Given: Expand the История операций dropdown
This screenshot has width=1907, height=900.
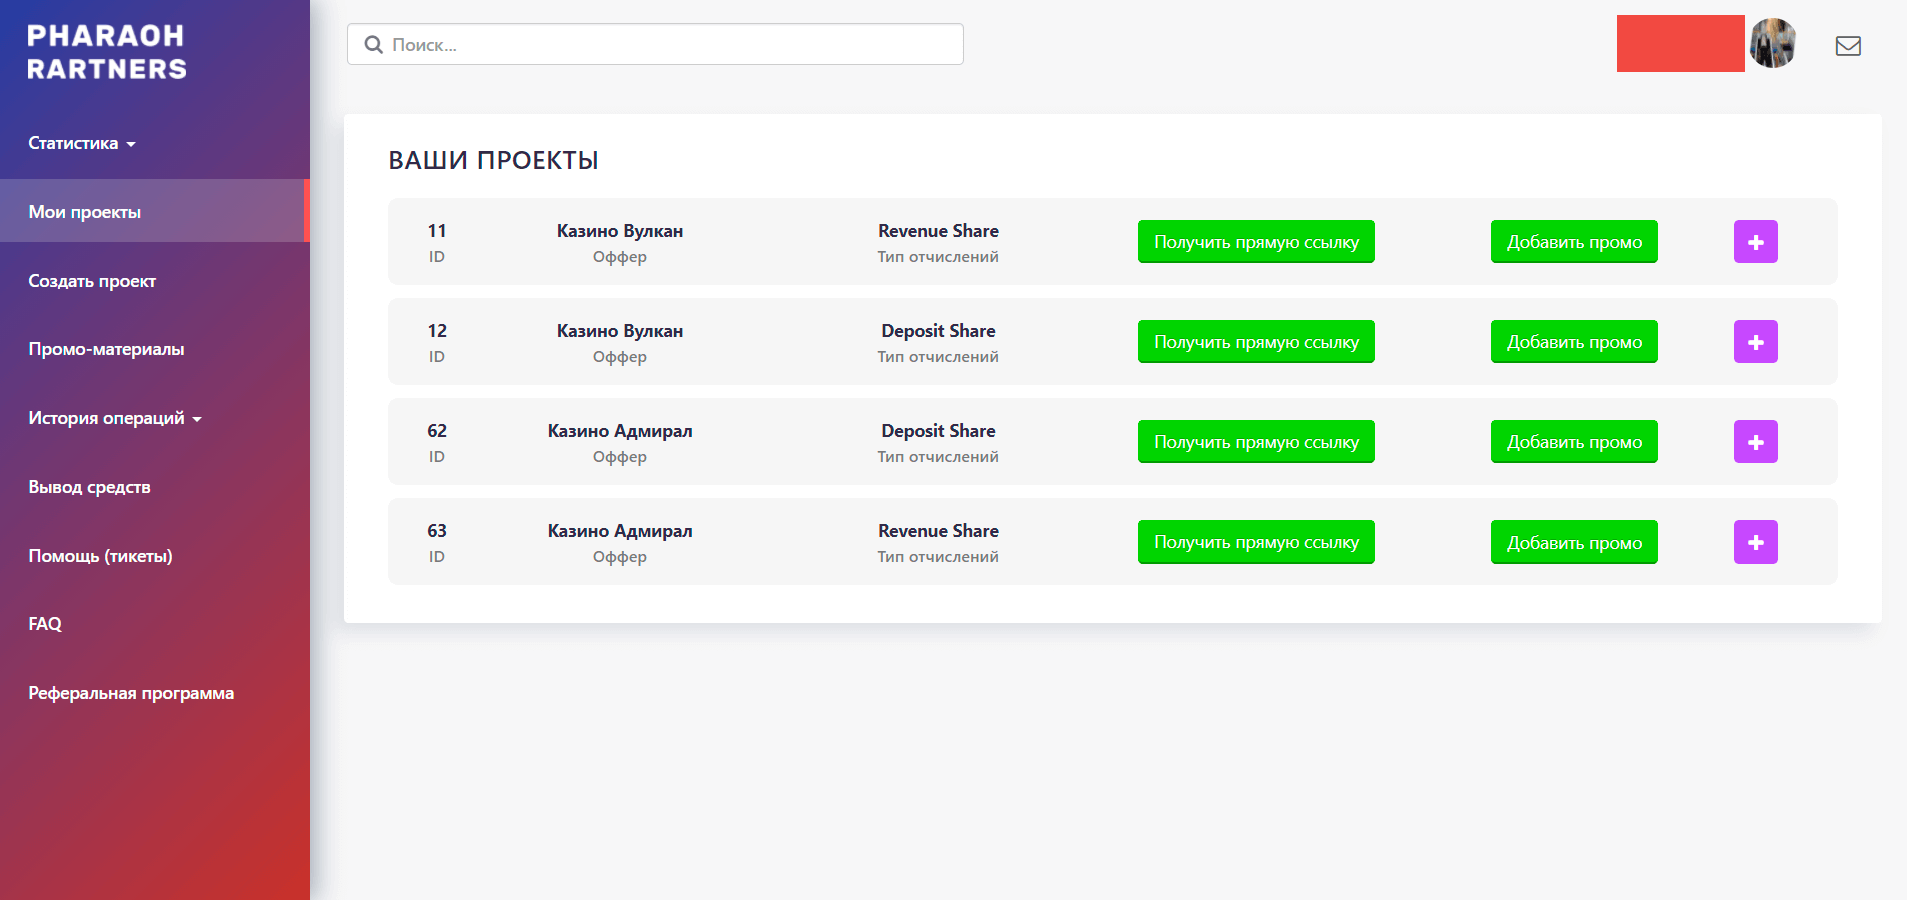Looking at the screenshot, I should point(115,418).
